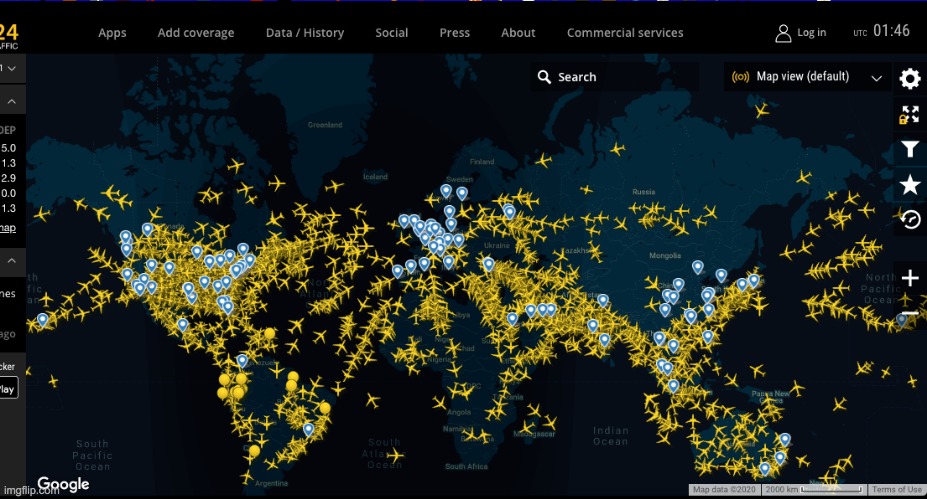Open bookmarks star icon
The width and height of the screenshot is (927, 499).
pos(910,184)
